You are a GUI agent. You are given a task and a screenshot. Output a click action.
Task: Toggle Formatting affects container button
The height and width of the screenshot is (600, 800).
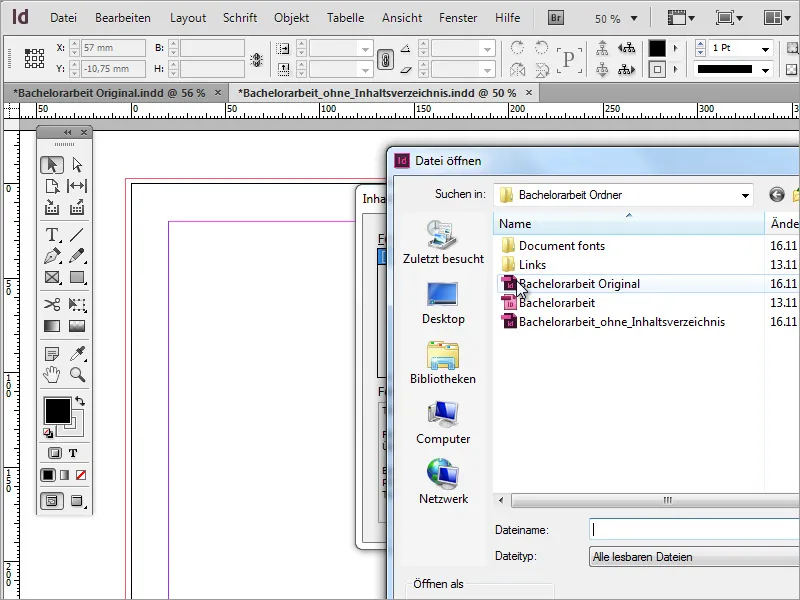pos(55,453)
